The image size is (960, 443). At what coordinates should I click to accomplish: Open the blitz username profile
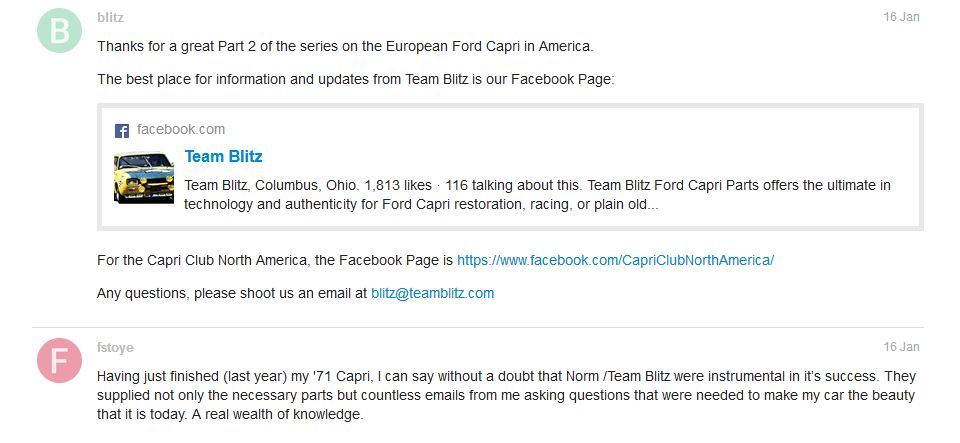click(110, 18)
